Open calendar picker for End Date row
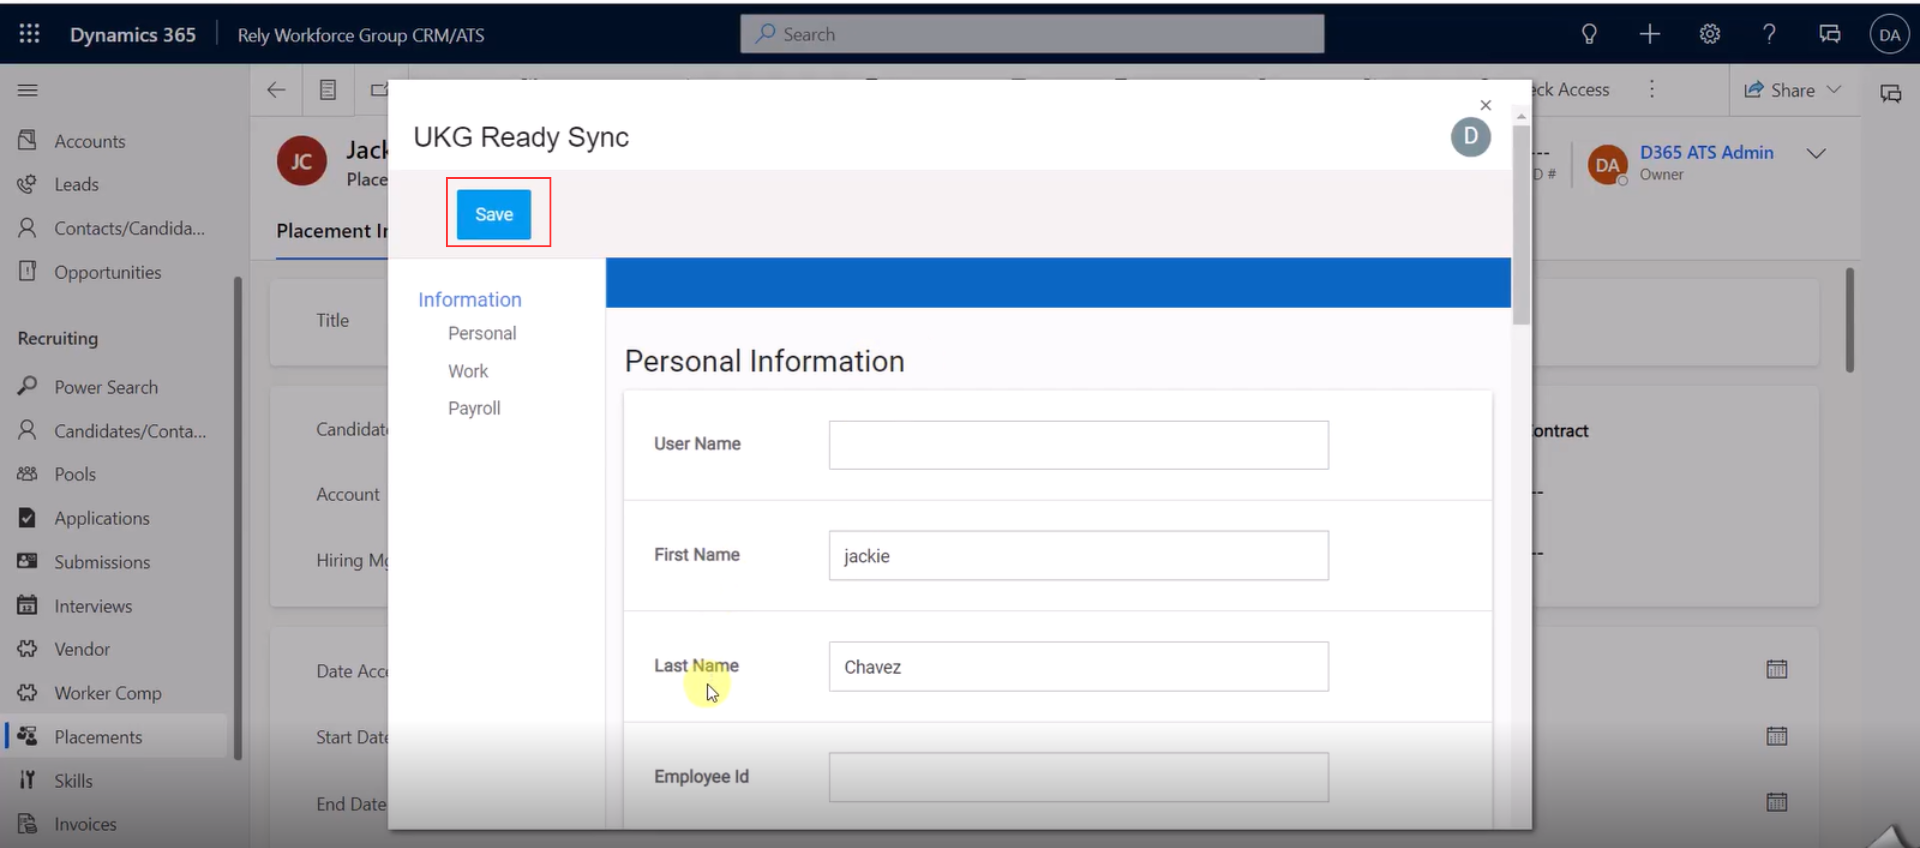 pyautogui.click(x=1777, y=802)
